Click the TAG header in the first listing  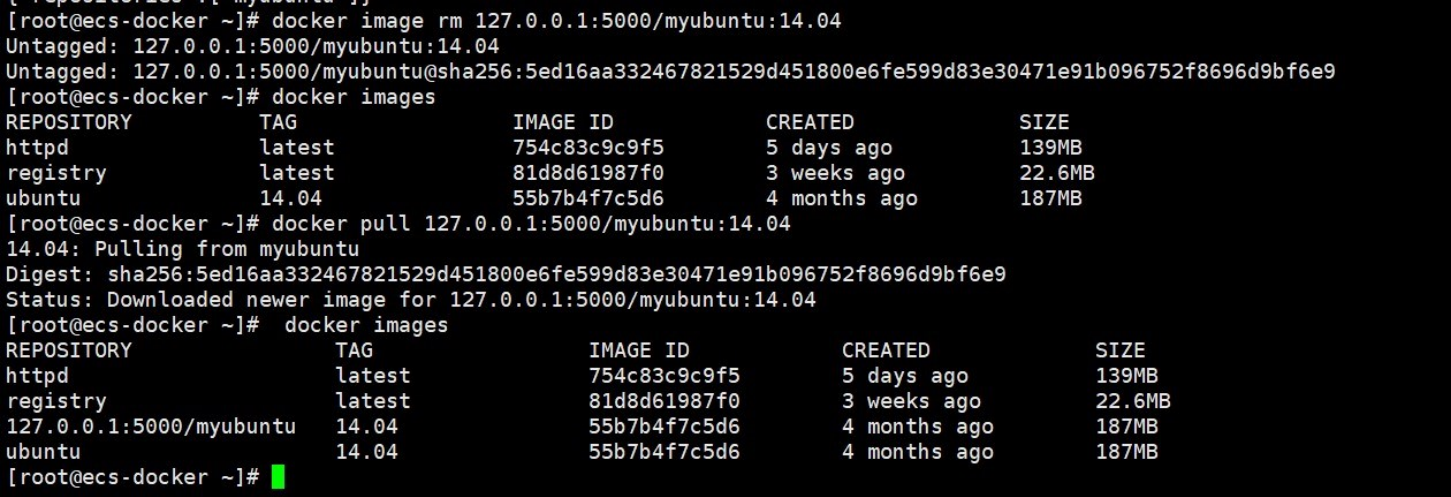coord(278,122)
